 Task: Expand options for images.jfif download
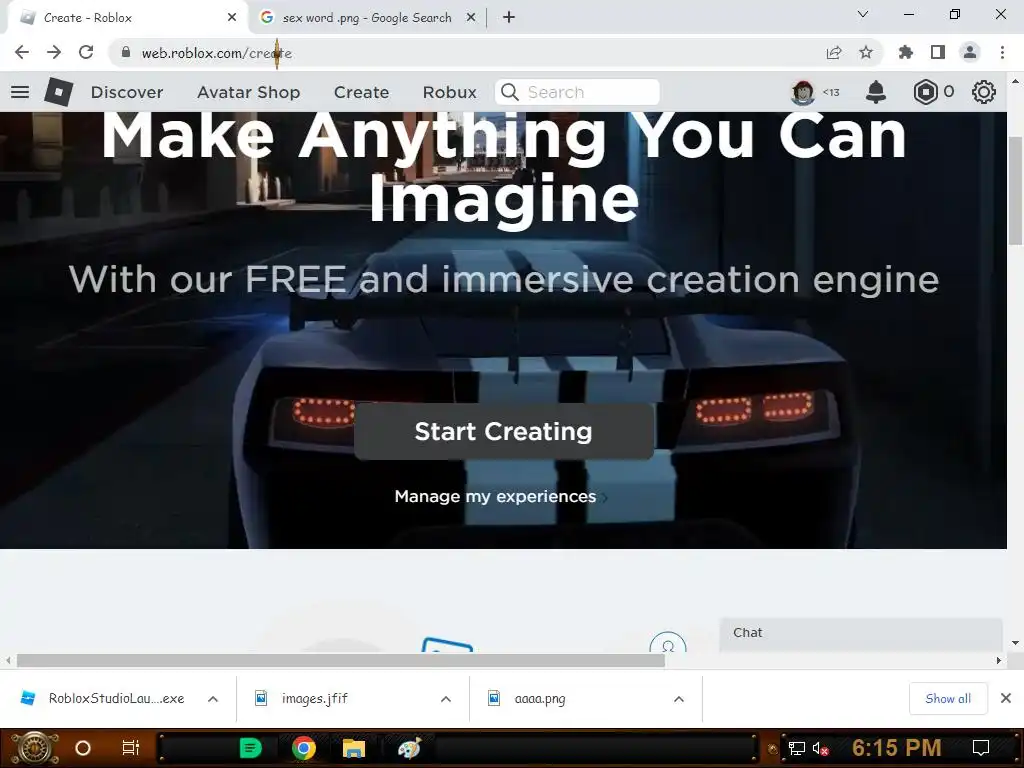tap(445, 699)
